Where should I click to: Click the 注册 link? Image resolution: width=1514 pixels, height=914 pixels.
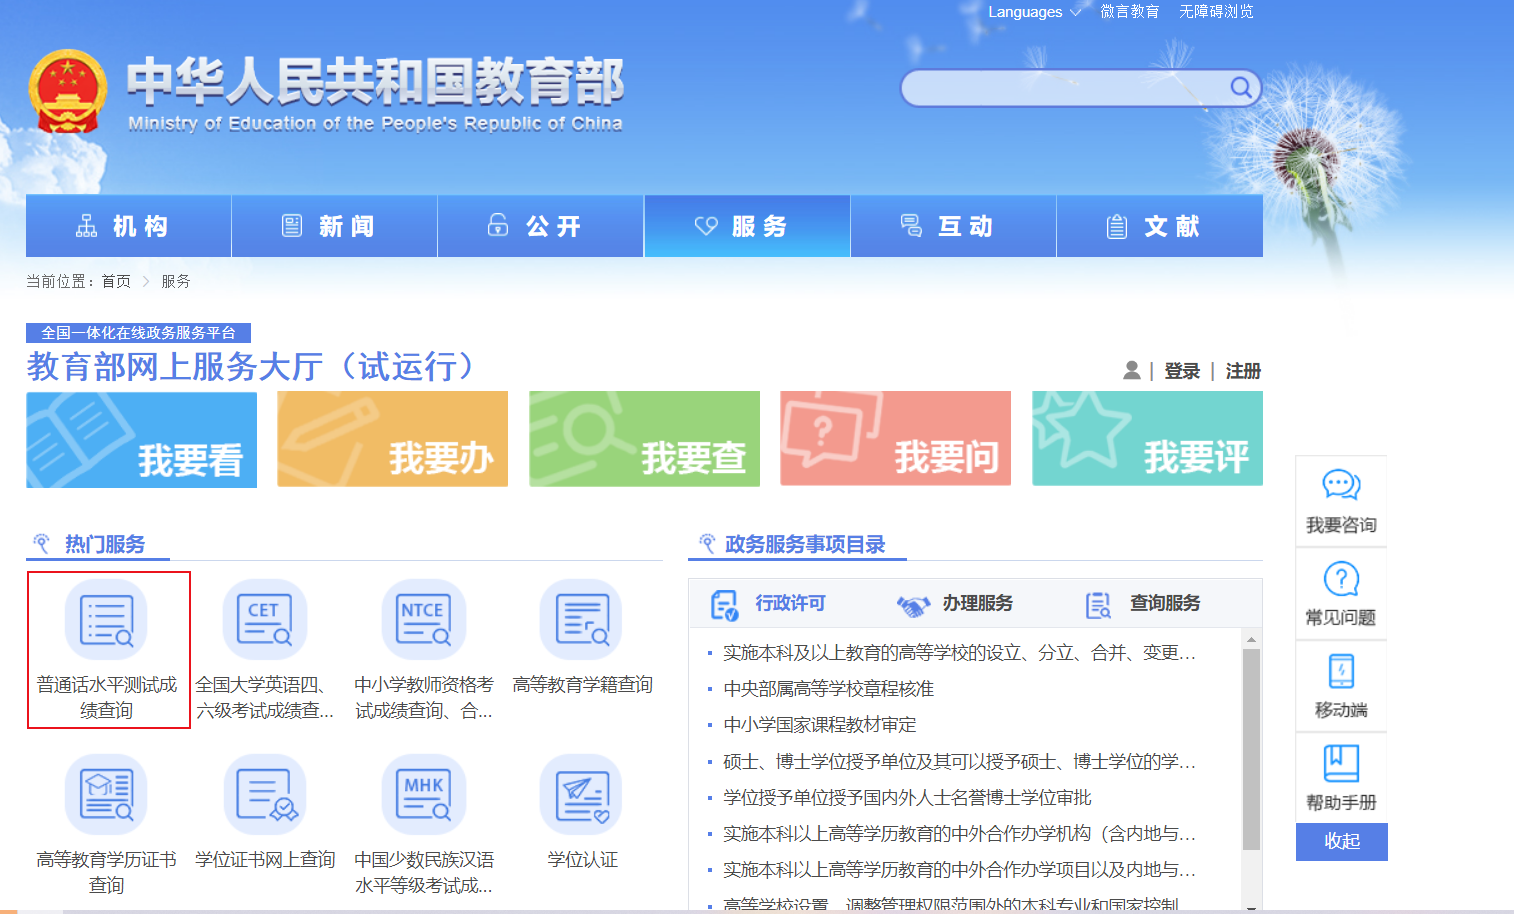coord(1243,371)
